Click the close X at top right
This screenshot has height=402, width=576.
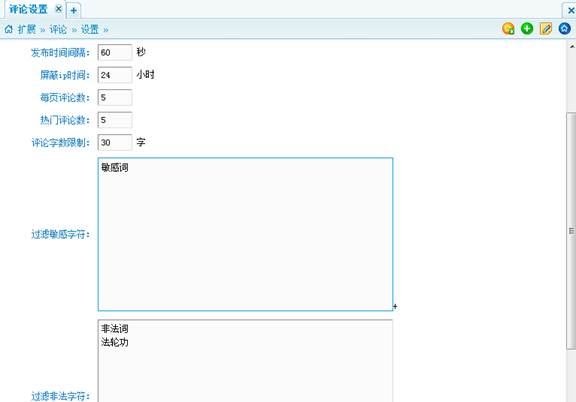point(571,10)
